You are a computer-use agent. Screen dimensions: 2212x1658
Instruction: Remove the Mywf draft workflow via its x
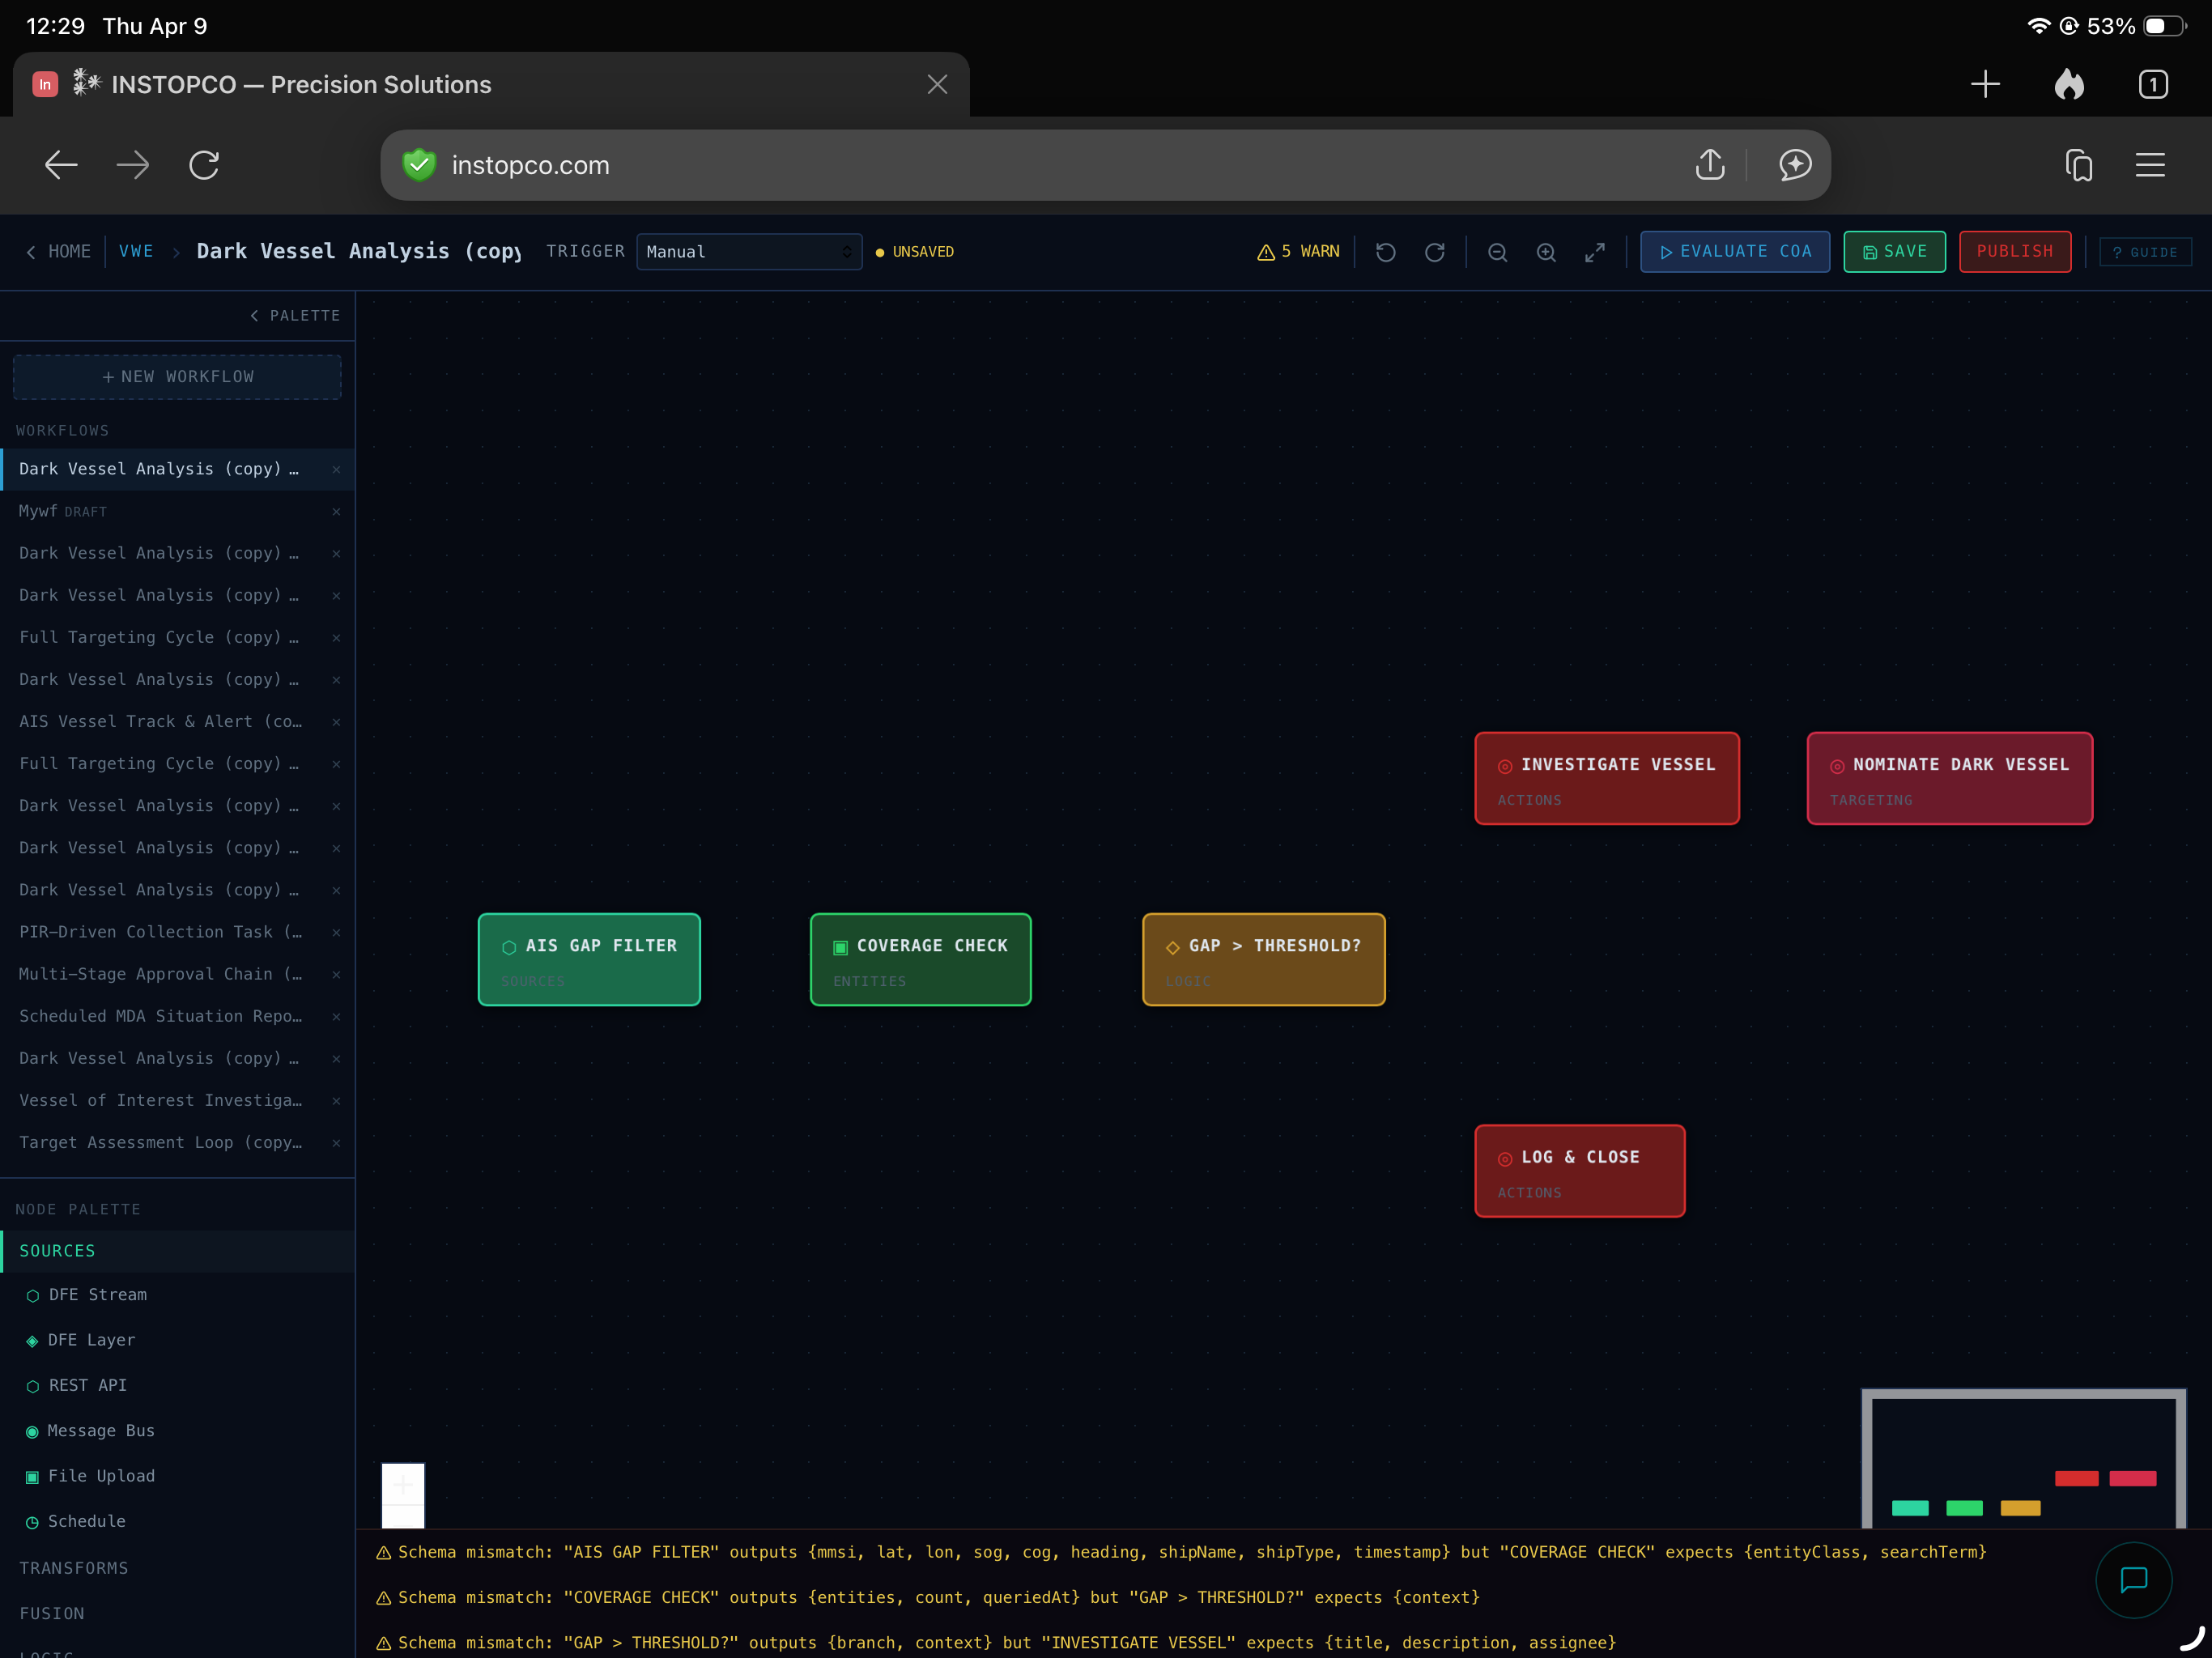[336, 511]
